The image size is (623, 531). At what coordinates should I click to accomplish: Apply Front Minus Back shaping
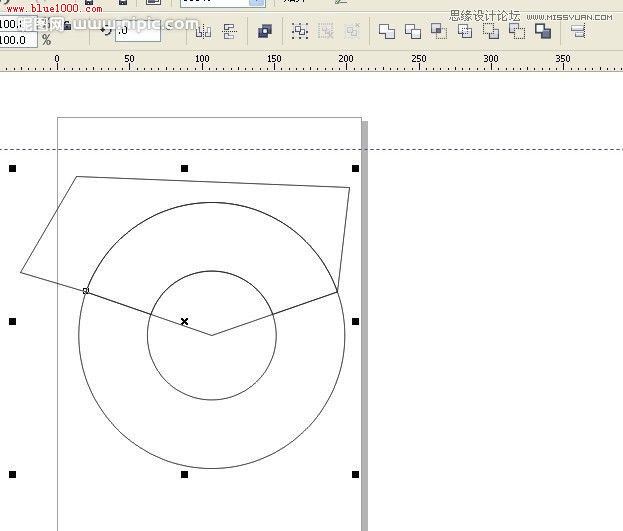click(490, 32)
